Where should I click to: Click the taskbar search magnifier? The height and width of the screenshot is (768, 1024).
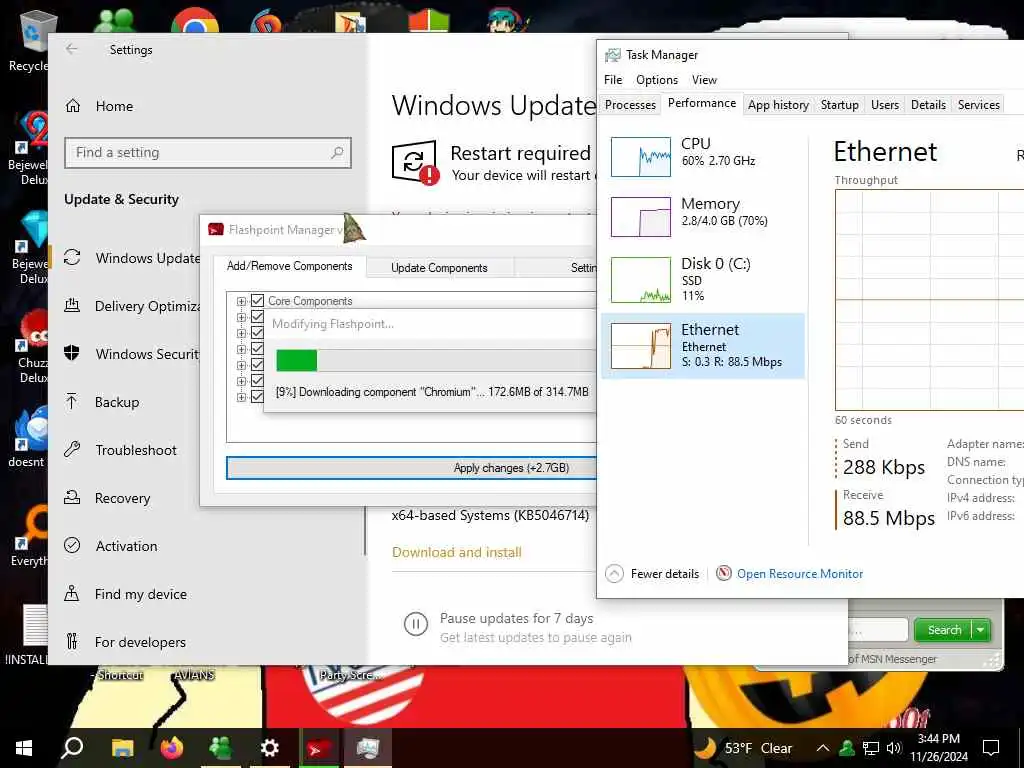72,748
